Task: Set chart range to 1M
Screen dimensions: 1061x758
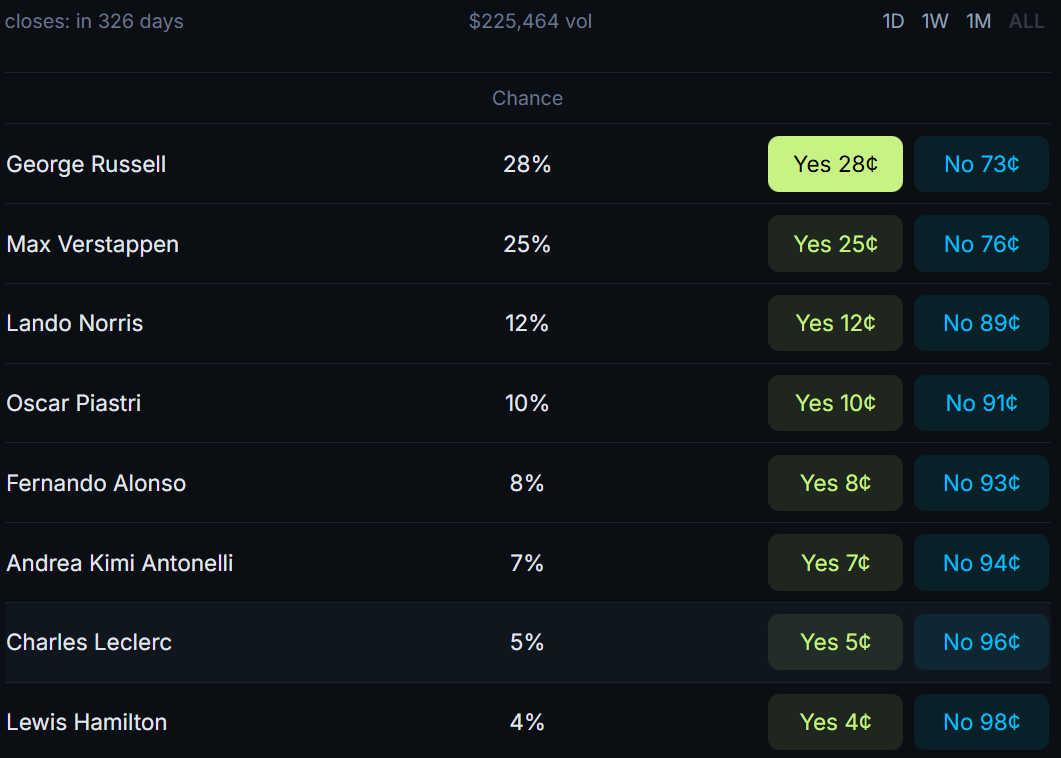Action: pos(978,21)
